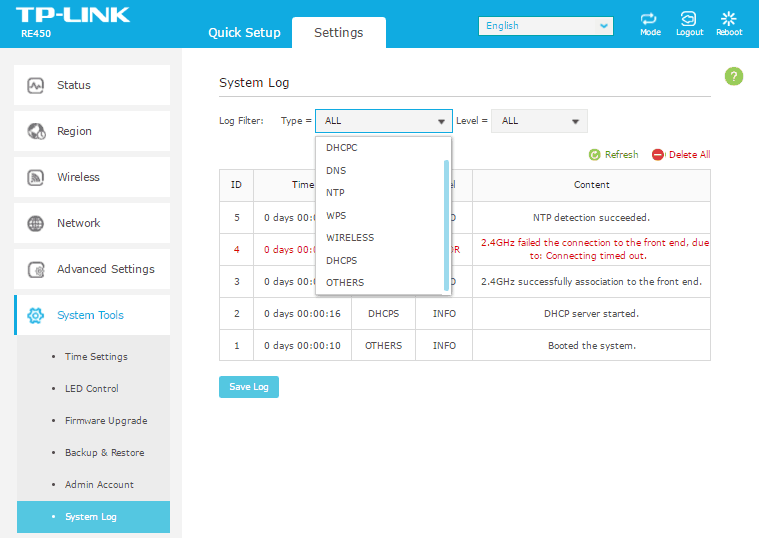Open Backup & Restore submenu item

pos(104,453)
